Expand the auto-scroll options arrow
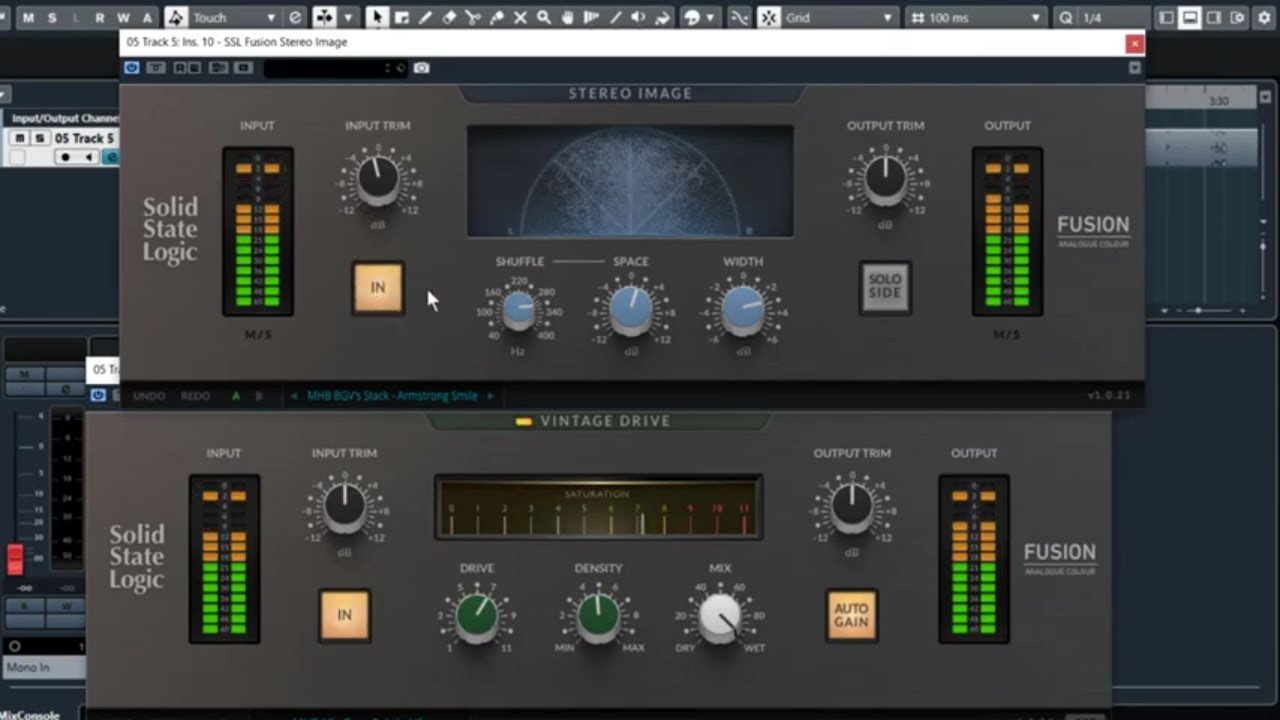 [x=348, y=17]
